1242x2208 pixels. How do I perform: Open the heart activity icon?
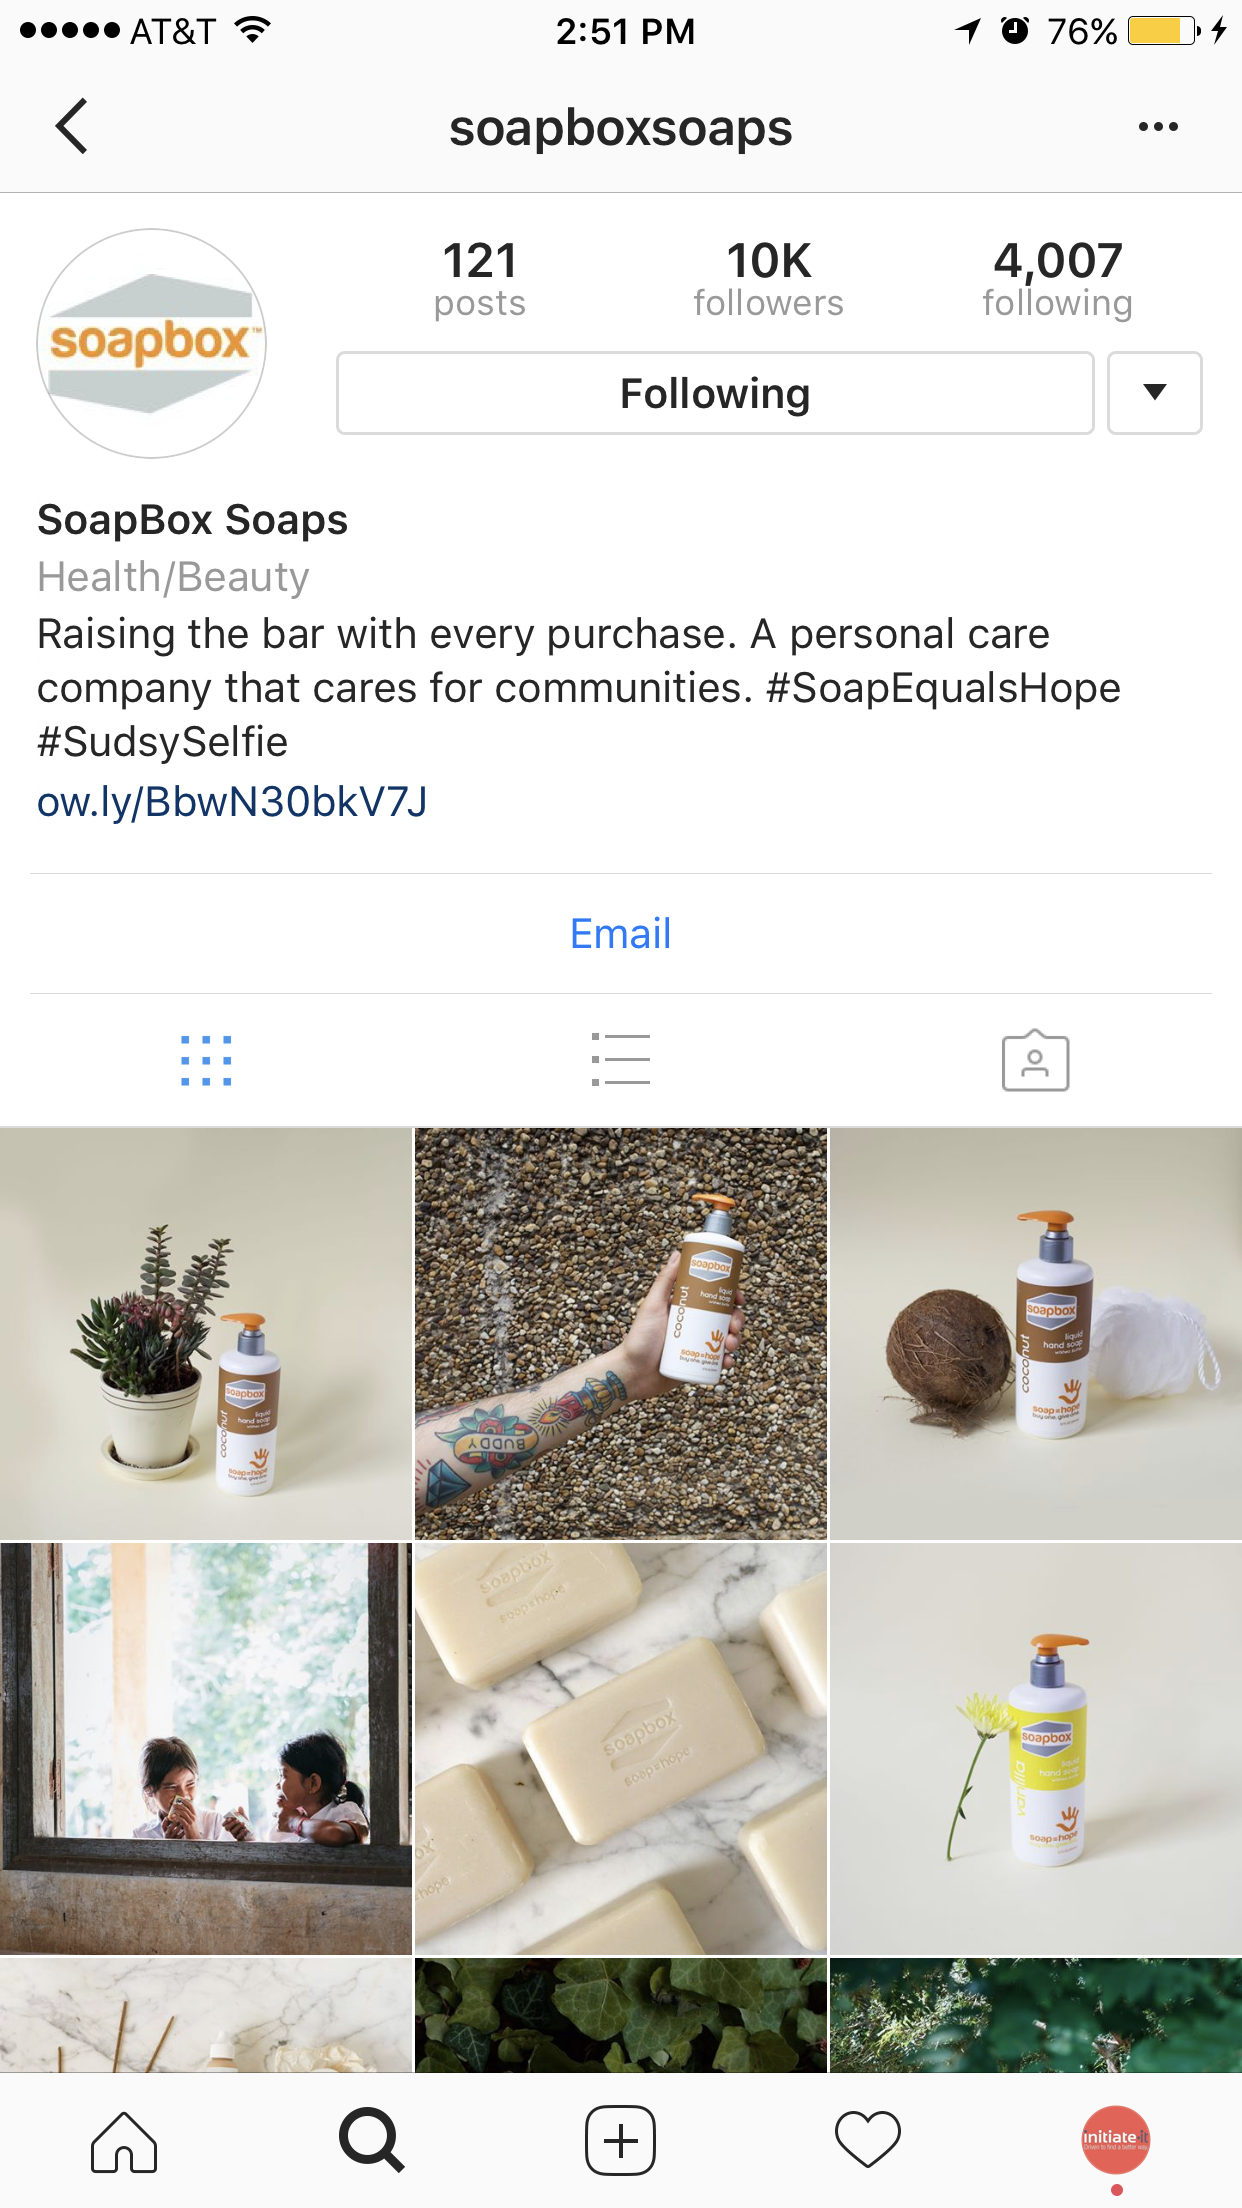click(x=868, y=2141)
